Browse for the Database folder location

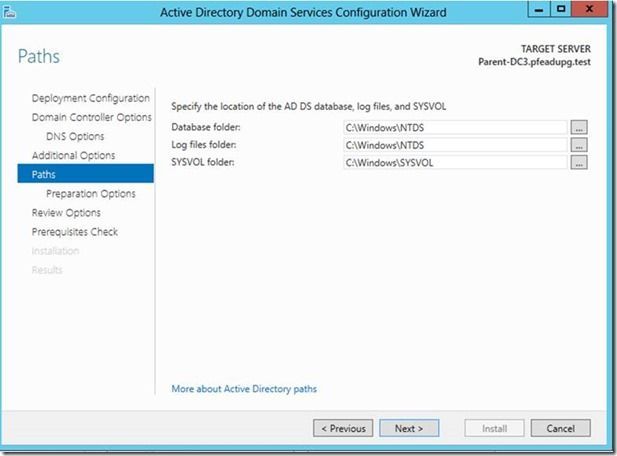click(579, 127)
